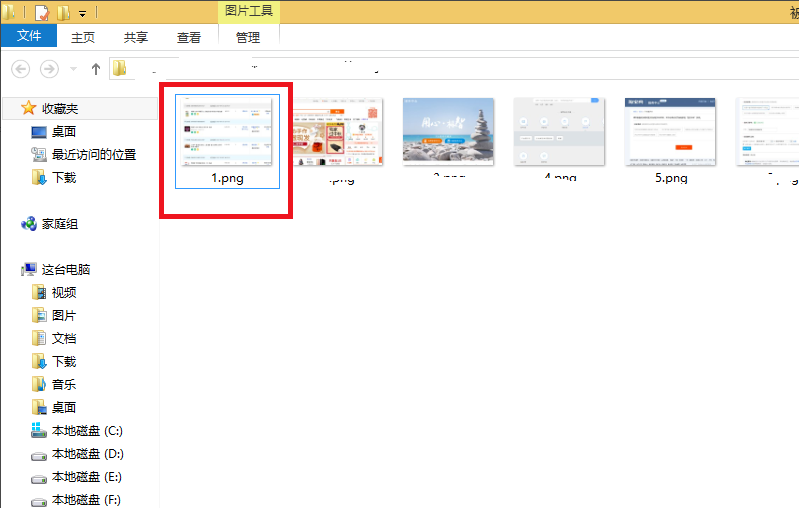Click the window folder icon in title bar
Viewport: 799px width, 508px height.
[8, 12]
